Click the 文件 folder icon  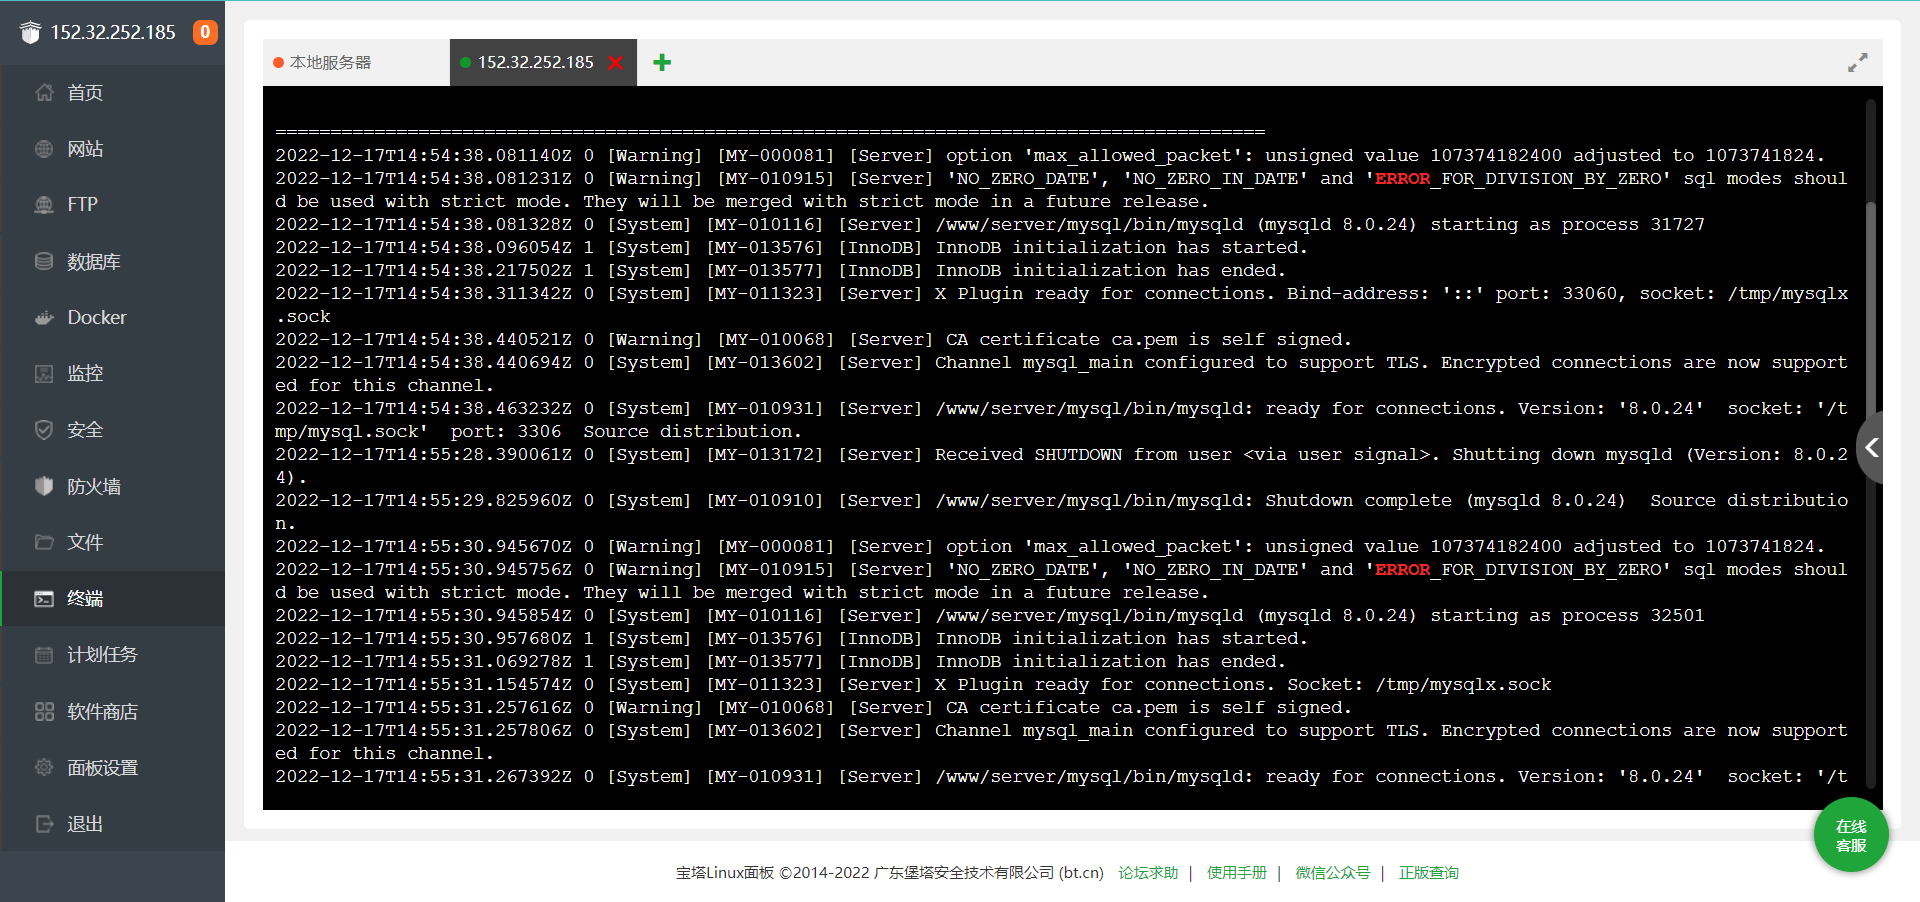44,542
